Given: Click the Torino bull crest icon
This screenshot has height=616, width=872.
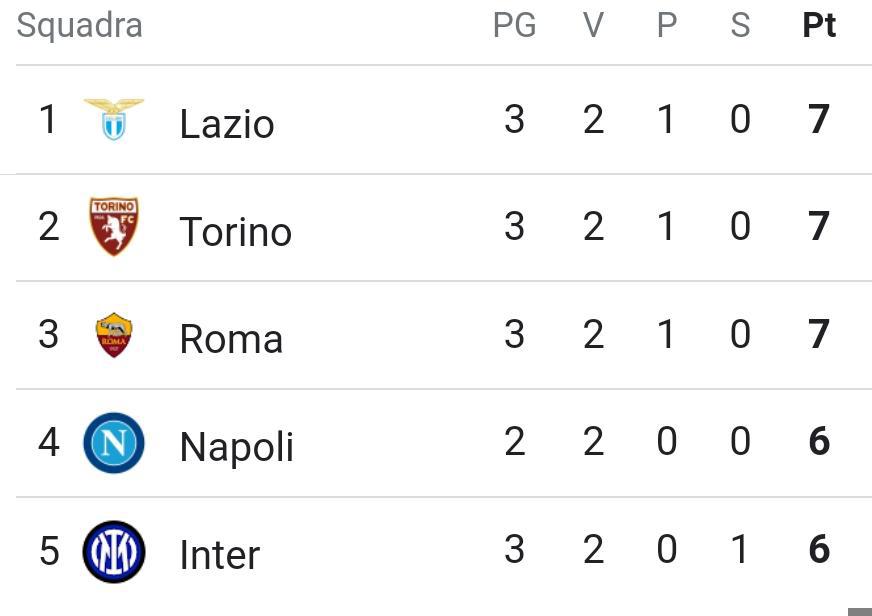Looking at the screenshot, I should coord(114,226).
